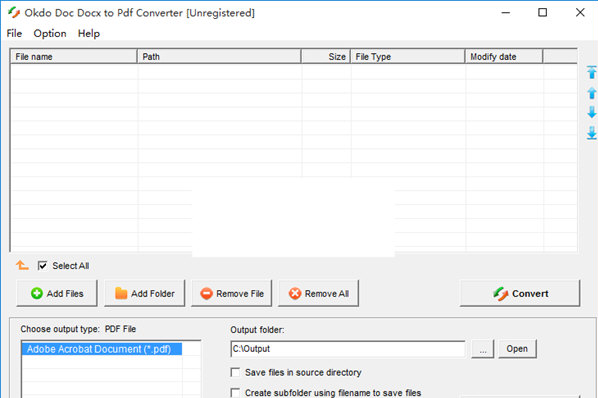Browse for output folder with ellipsis button
598x398 pixels.
(x=483, y=349)
